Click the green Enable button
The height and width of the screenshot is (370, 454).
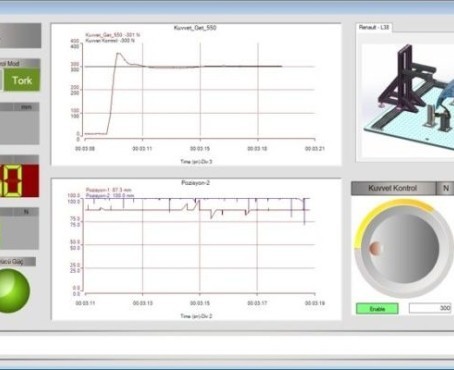coord(377,309)
